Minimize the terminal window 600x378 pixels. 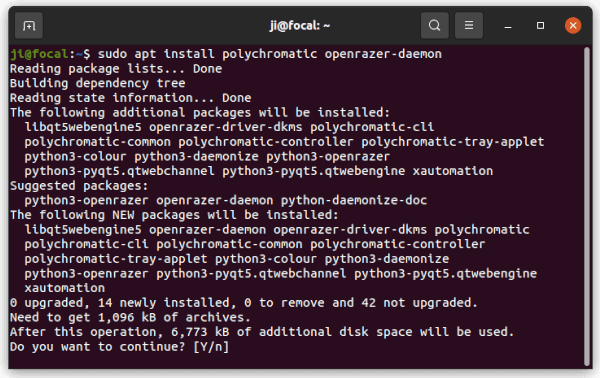508,26
